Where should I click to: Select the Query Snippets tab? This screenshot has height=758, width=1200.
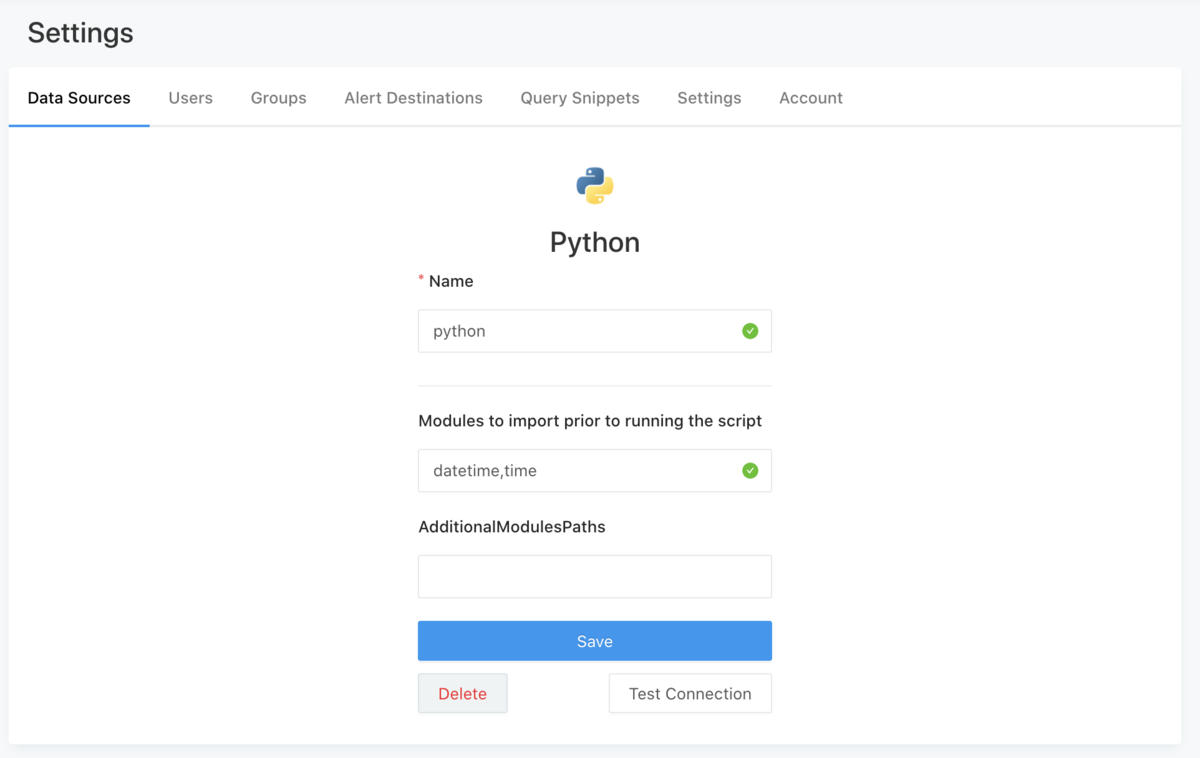(580, 98)
